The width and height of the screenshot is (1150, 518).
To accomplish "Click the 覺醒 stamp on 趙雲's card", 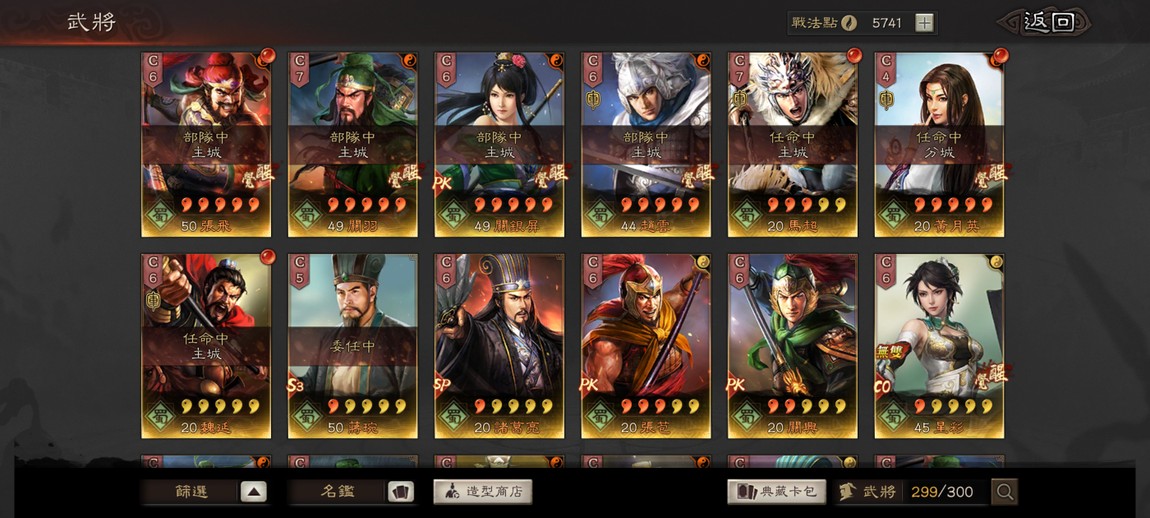I will pyautogui.click(x=696, y=176).
